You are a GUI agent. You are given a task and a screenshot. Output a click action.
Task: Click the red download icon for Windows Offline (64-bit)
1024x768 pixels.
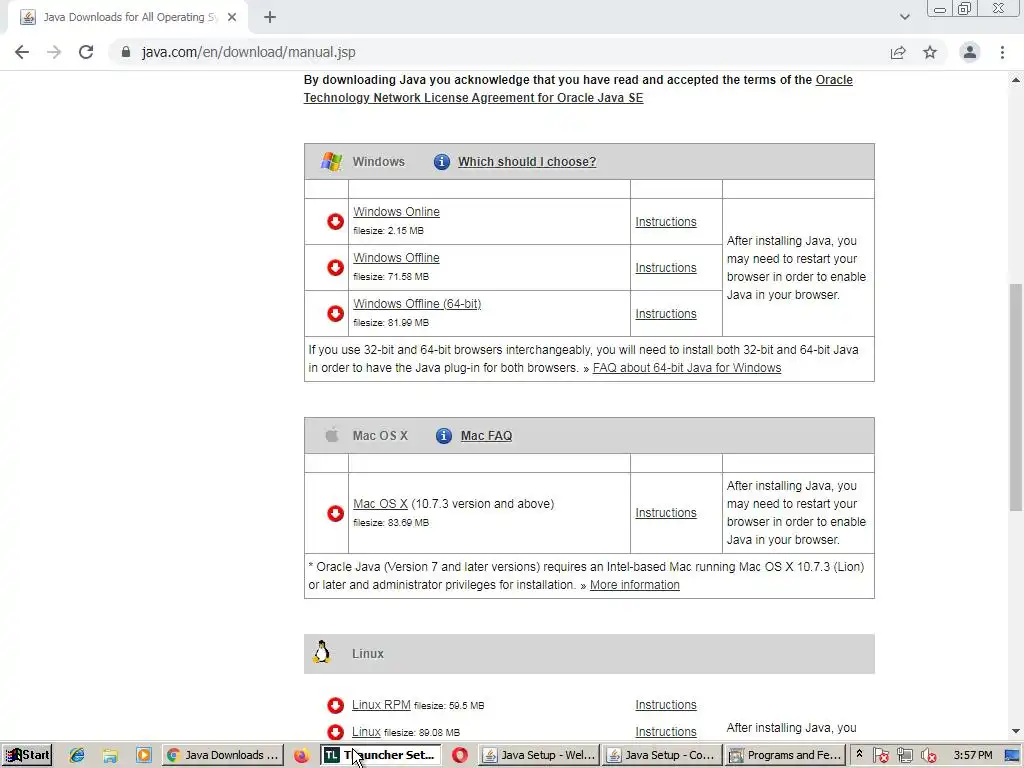(x=335, y=313)
